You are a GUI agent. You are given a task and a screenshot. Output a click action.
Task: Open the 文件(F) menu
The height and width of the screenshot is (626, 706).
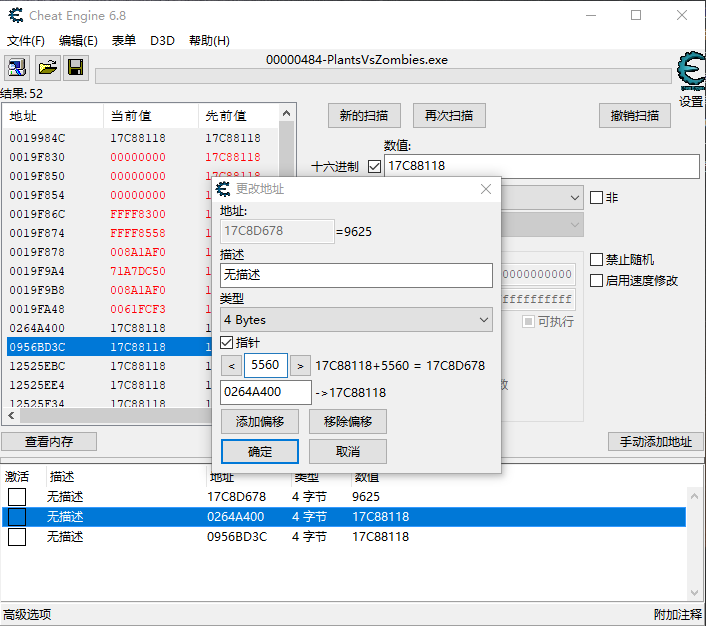(x=26, y=41)
